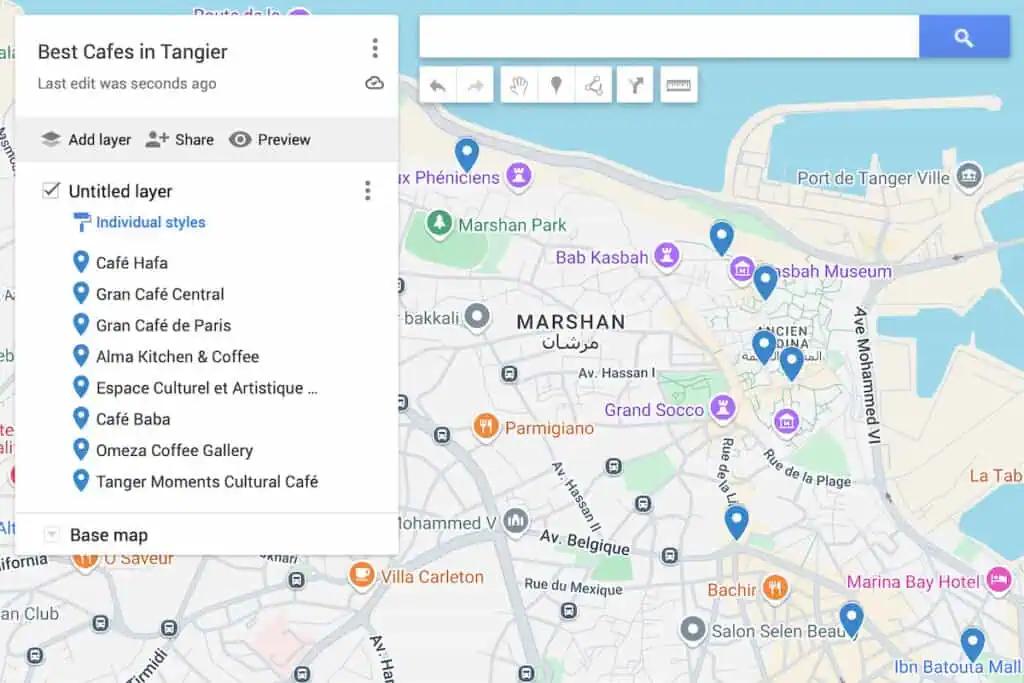Image resolution: width=1024 pixels, height=683 pixels.
Task: Click pin icon beside Café Baba
Action: [80, 419]
